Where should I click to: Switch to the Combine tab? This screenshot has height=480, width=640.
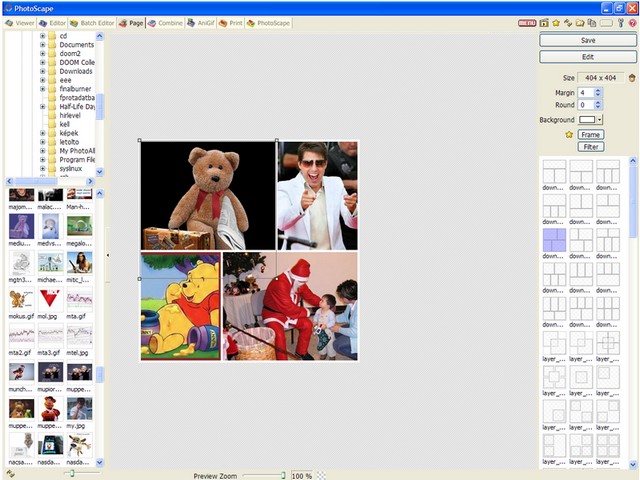165,23
